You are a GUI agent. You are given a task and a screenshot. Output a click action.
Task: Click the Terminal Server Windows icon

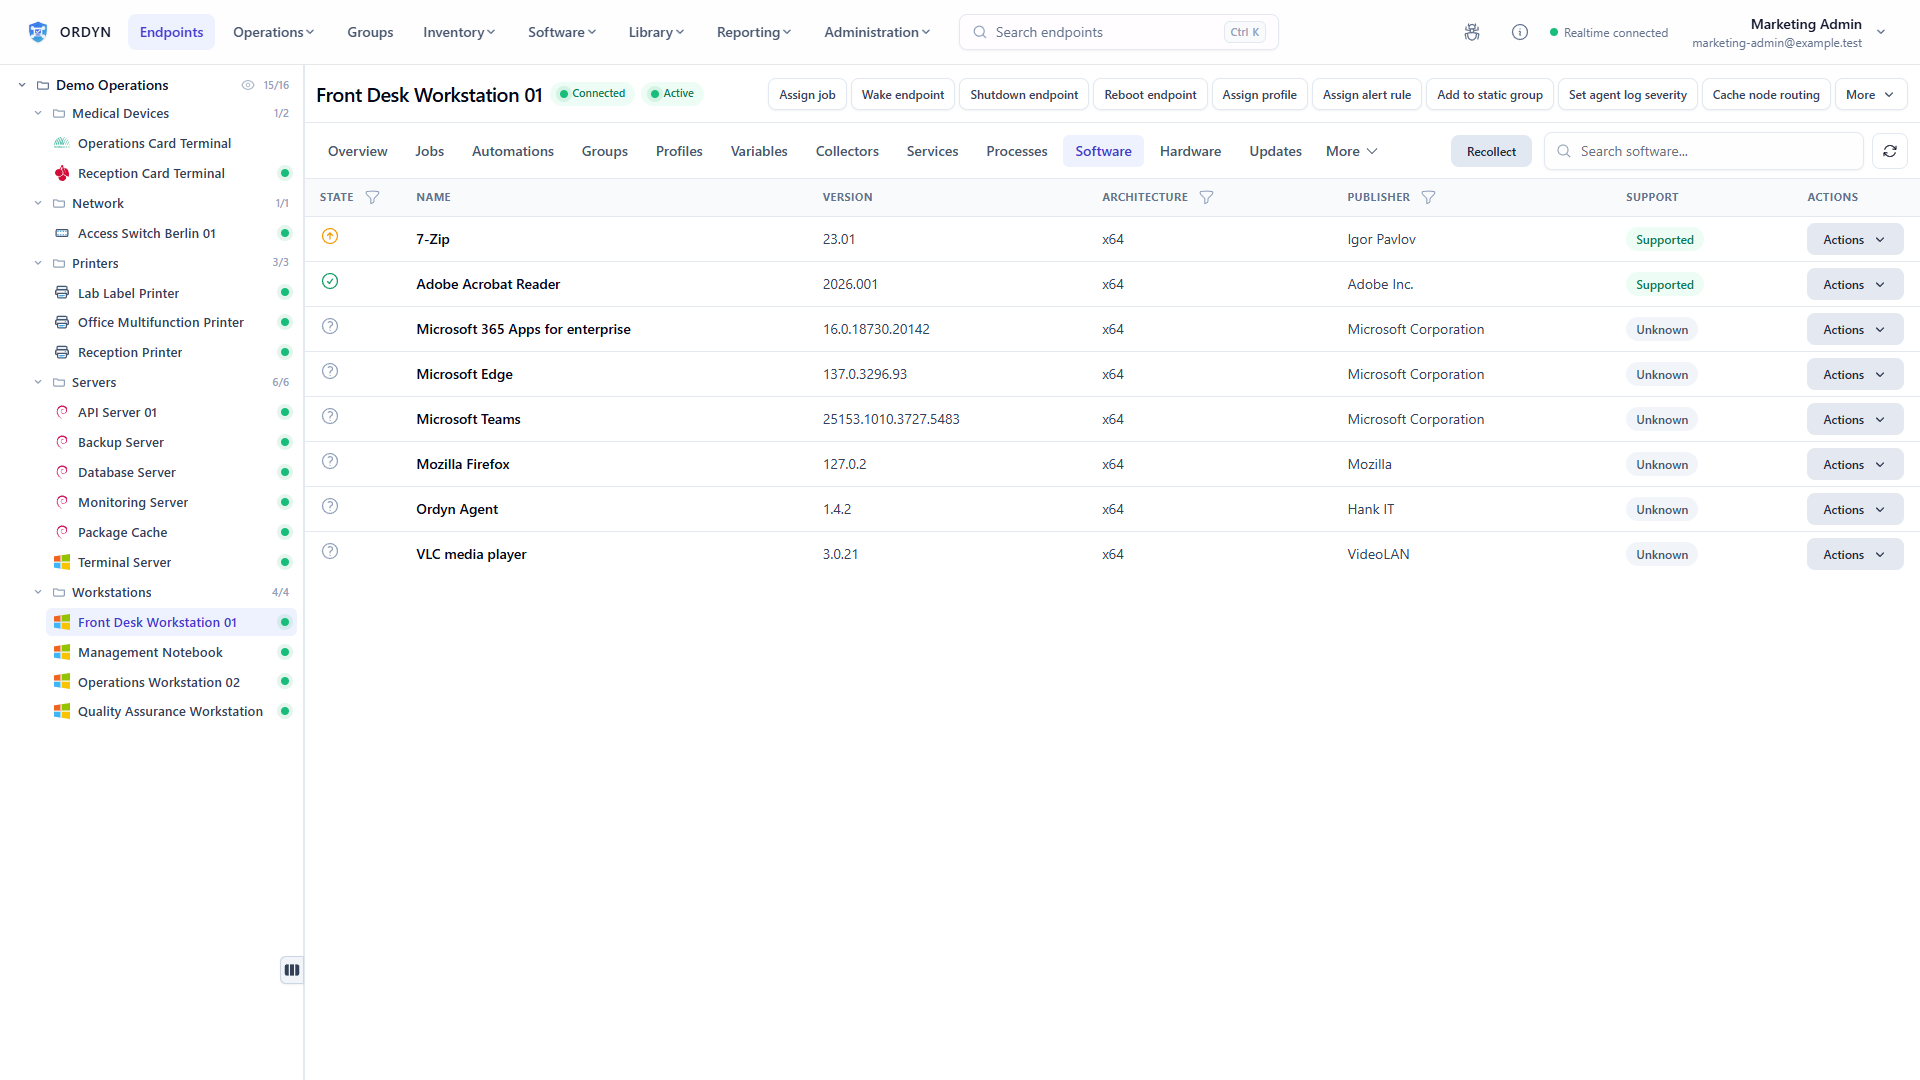click(x=62, y=562)
